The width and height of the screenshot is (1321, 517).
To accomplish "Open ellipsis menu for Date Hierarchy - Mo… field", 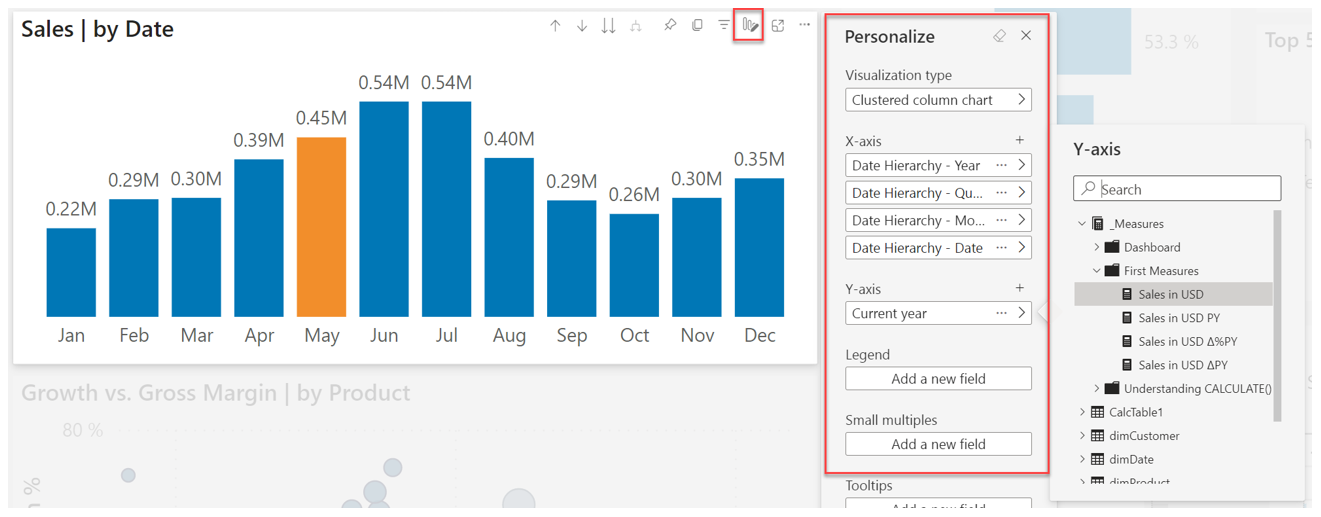I will coord(1001,220).
